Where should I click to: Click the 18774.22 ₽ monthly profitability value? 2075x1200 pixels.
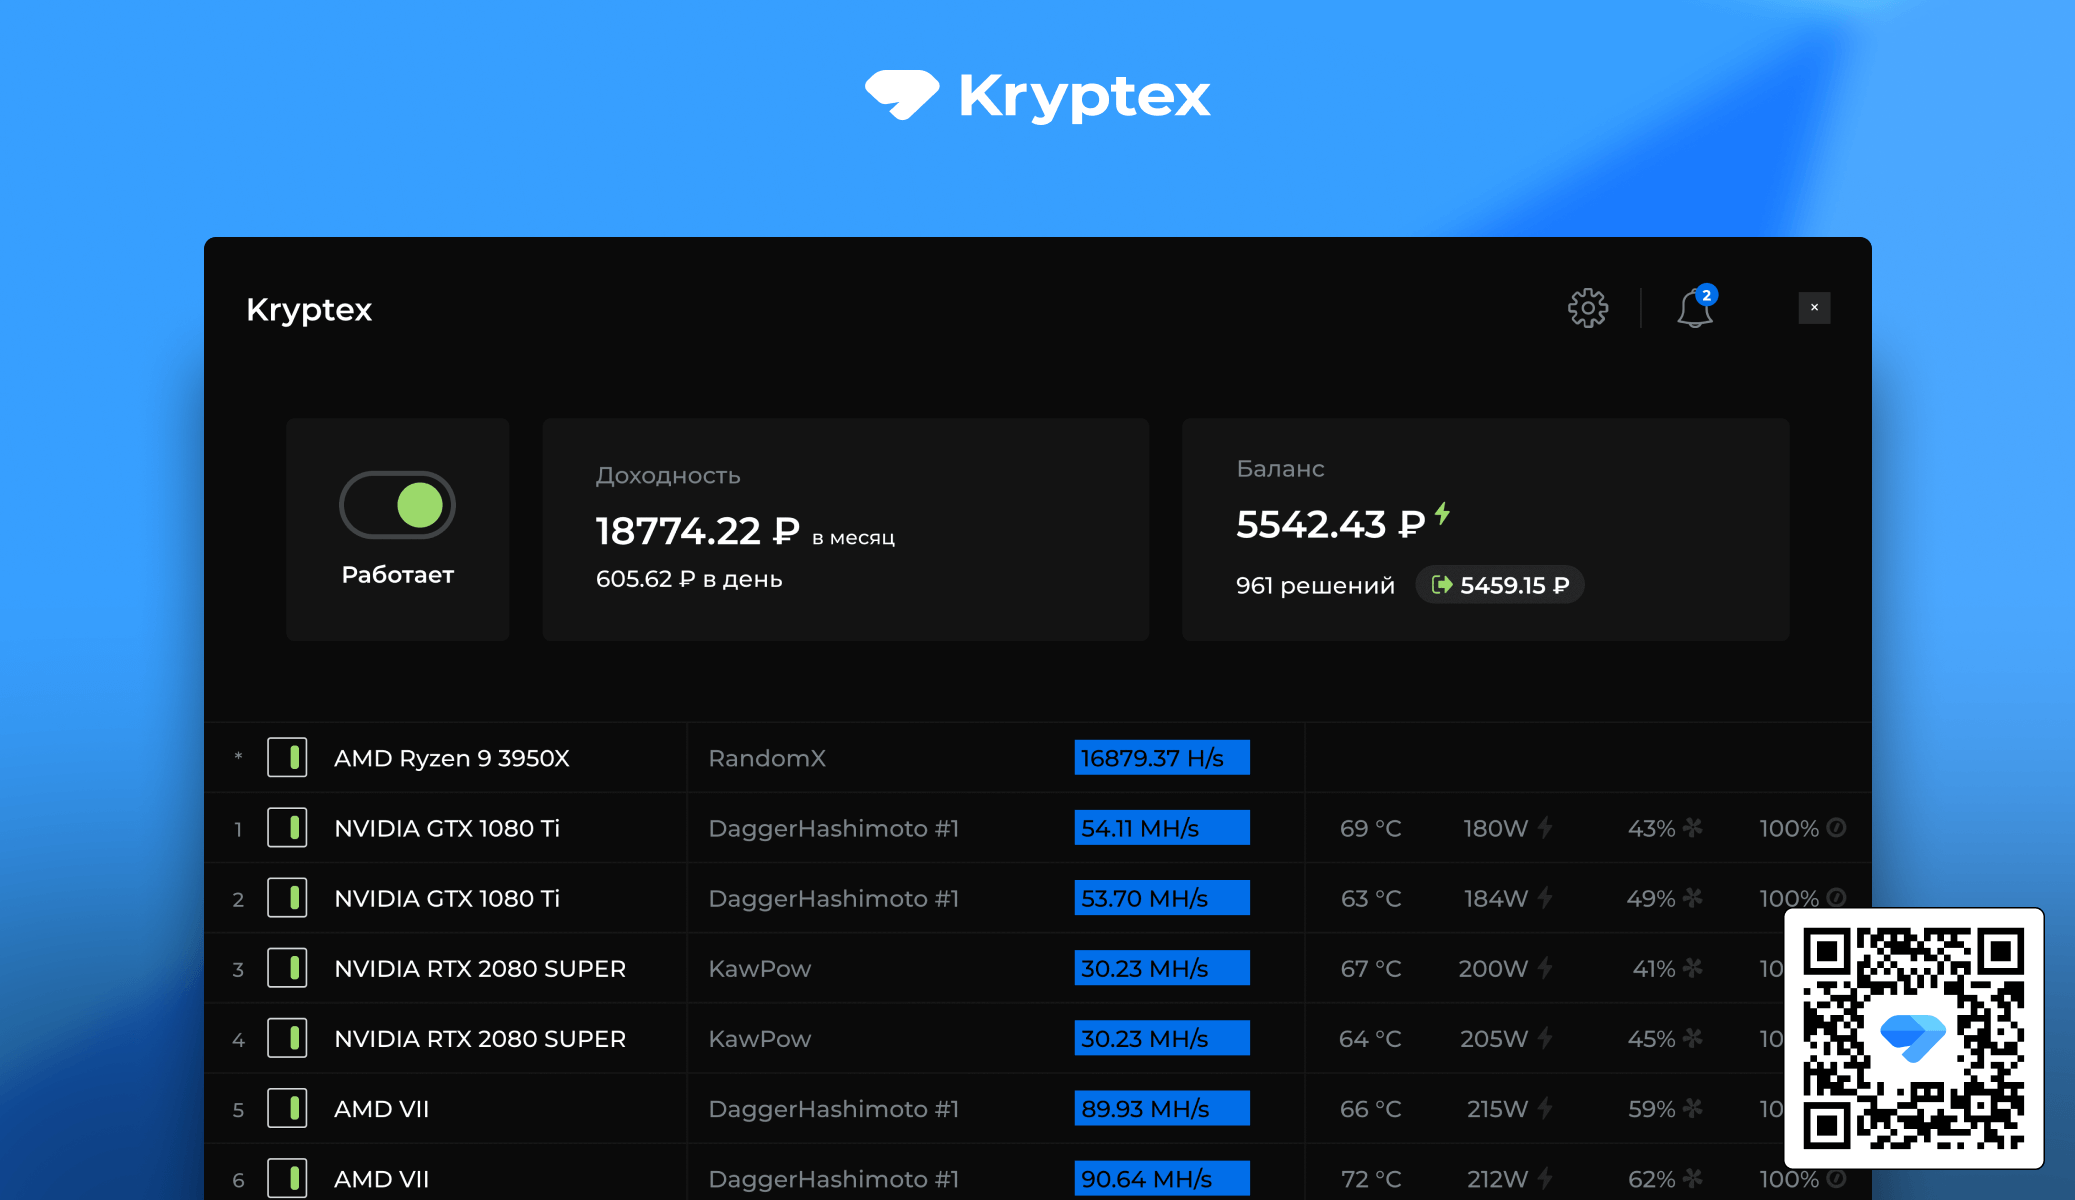pyautogui.click(x=697, y=531)
